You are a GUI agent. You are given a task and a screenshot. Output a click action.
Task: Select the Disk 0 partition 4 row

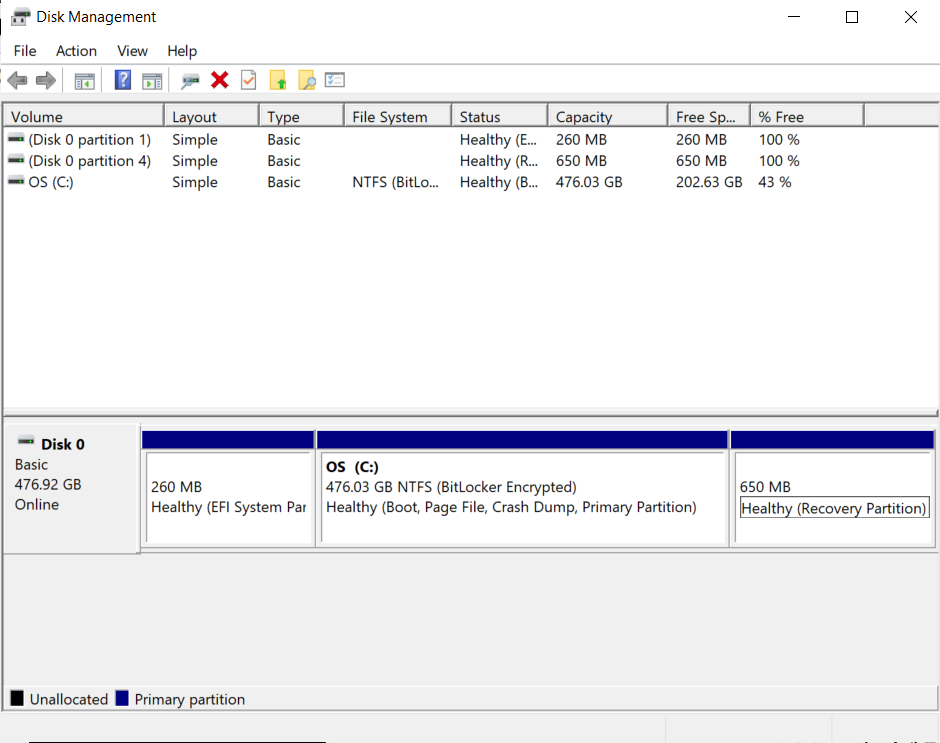[89, 161]
